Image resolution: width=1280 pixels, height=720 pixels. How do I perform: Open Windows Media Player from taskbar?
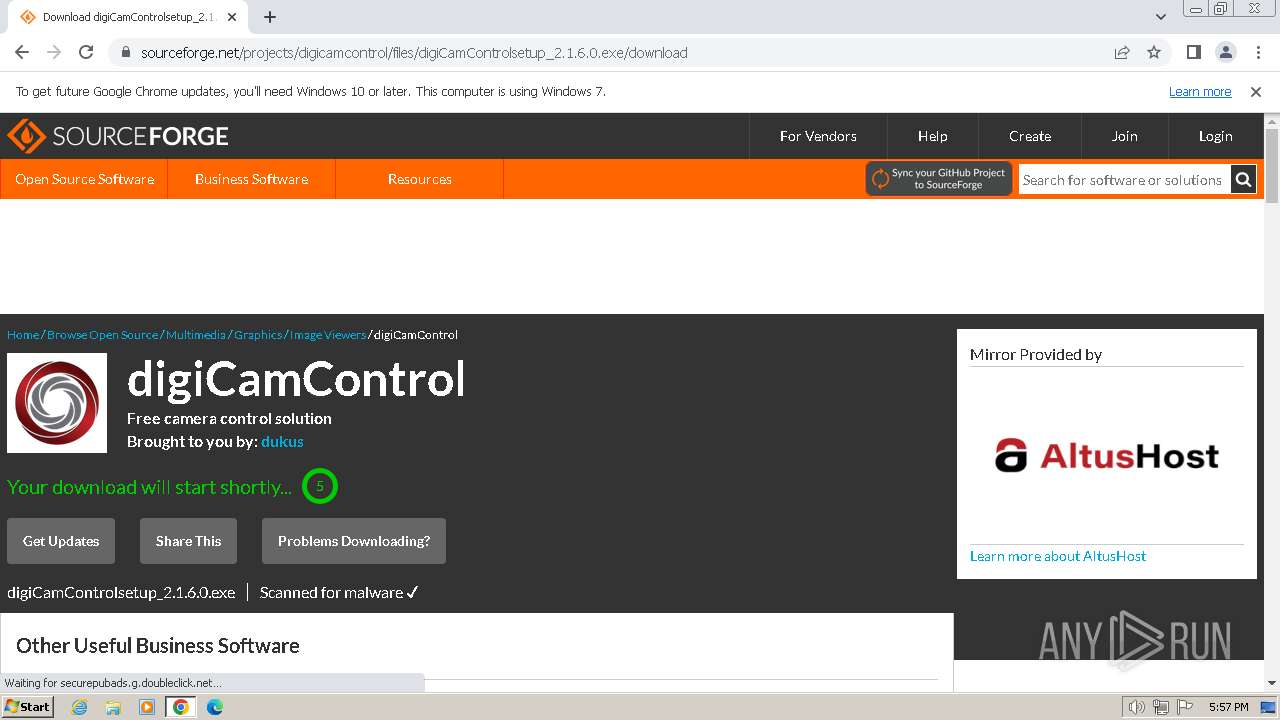point(147,707)
